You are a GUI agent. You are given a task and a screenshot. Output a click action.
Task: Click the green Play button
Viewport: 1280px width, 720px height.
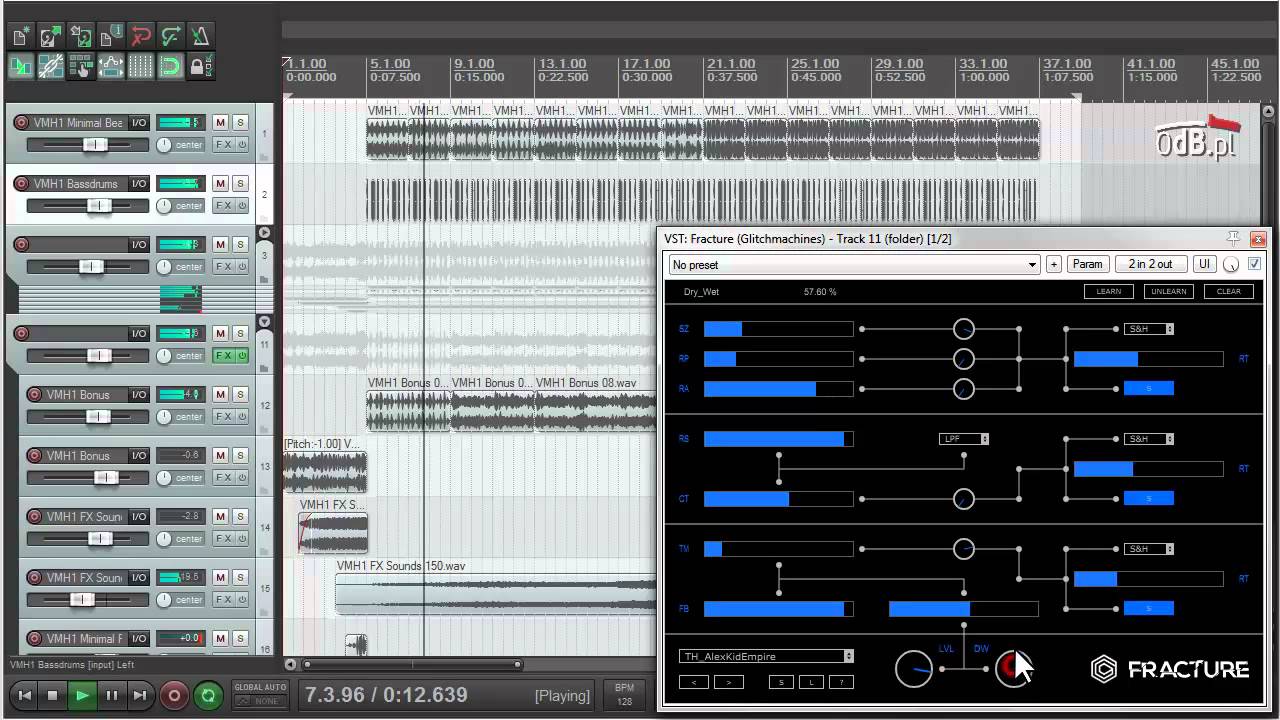click(x=82, y=695)
